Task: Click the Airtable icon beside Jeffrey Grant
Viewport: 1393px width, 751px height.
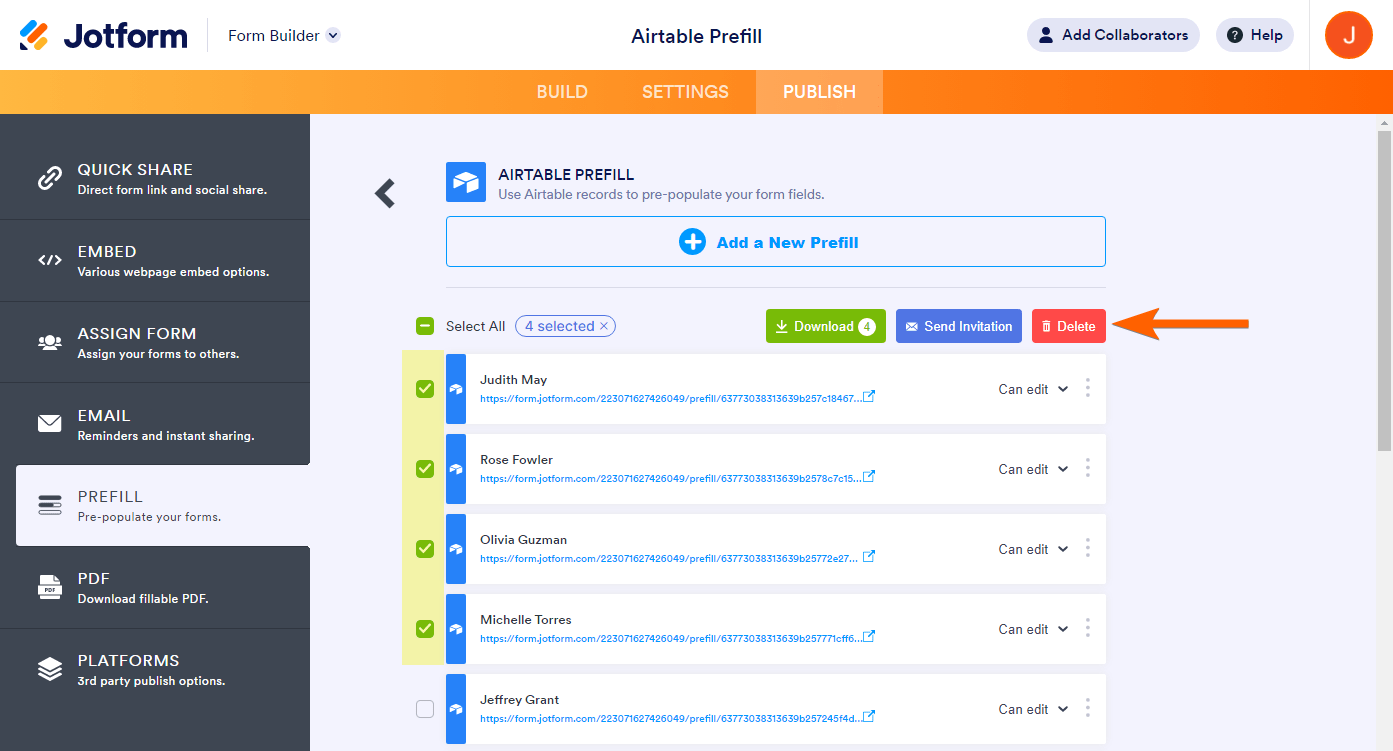Action: click(x=456, y=709)
